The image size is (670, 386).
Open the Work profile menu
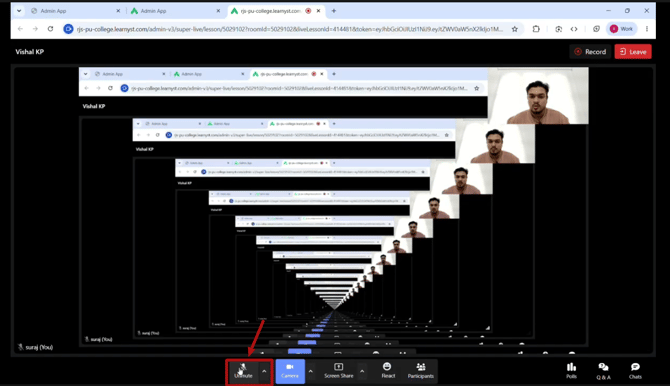tap(622, 29)
